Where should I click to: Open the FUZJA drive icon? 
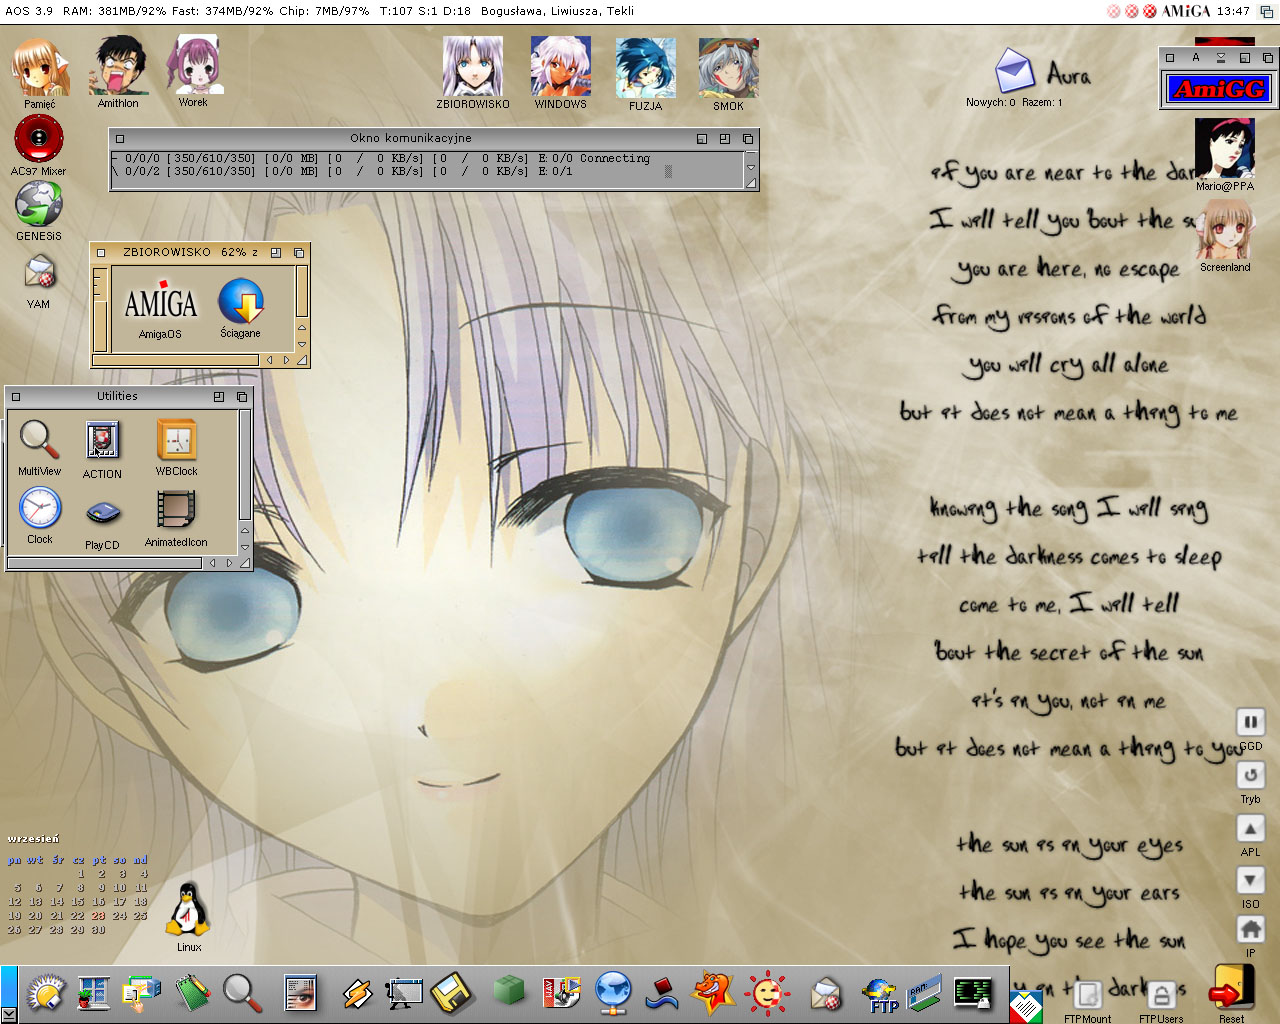[x=645, y=68]
